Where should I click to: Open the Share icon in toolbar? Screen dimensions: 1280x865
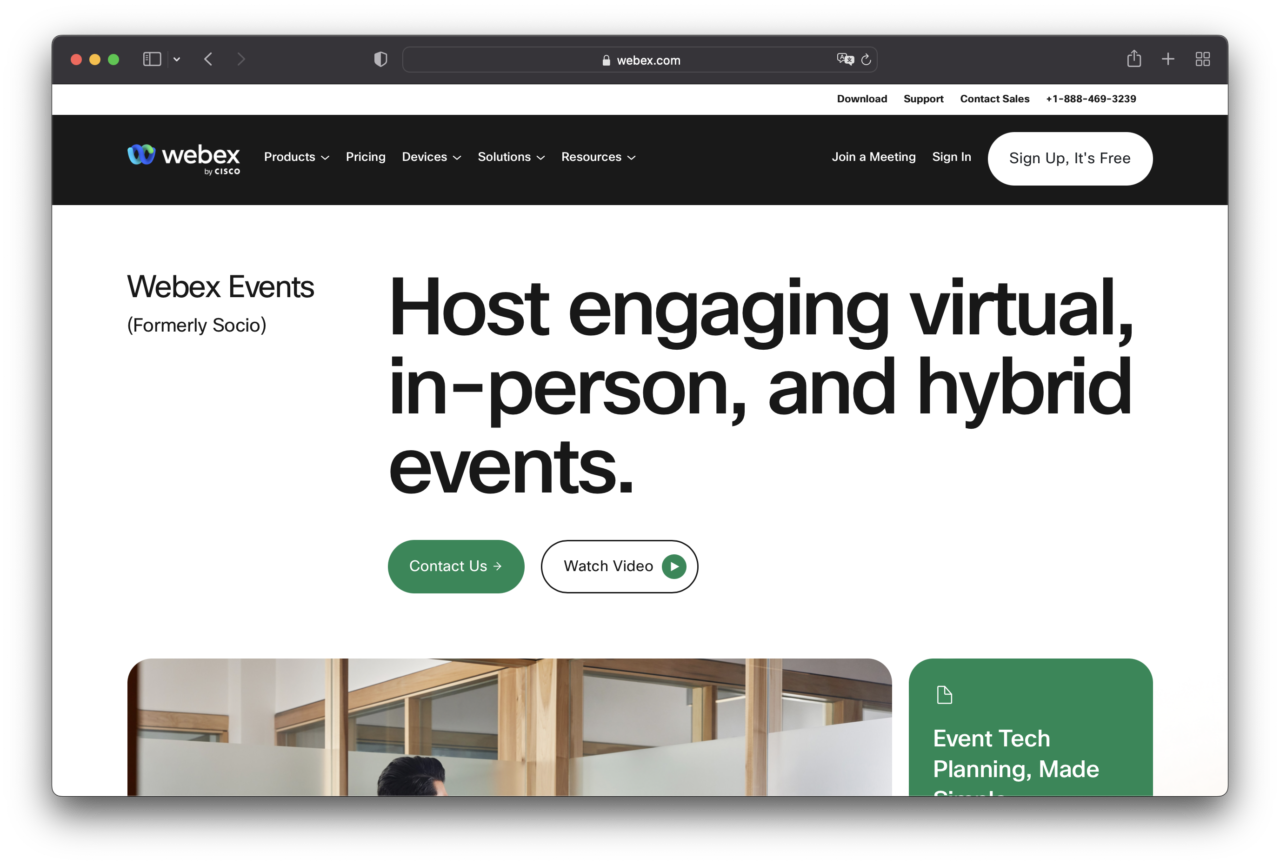1134,59
